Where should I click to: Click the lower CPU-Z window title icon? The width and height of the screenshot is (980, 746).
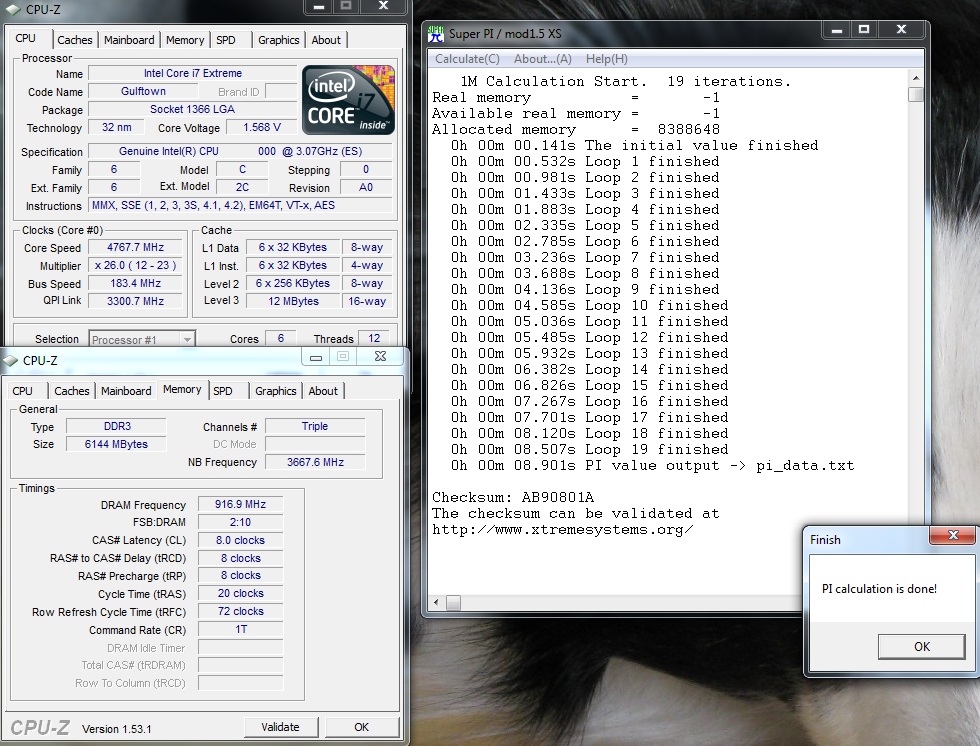pos(11,361)
